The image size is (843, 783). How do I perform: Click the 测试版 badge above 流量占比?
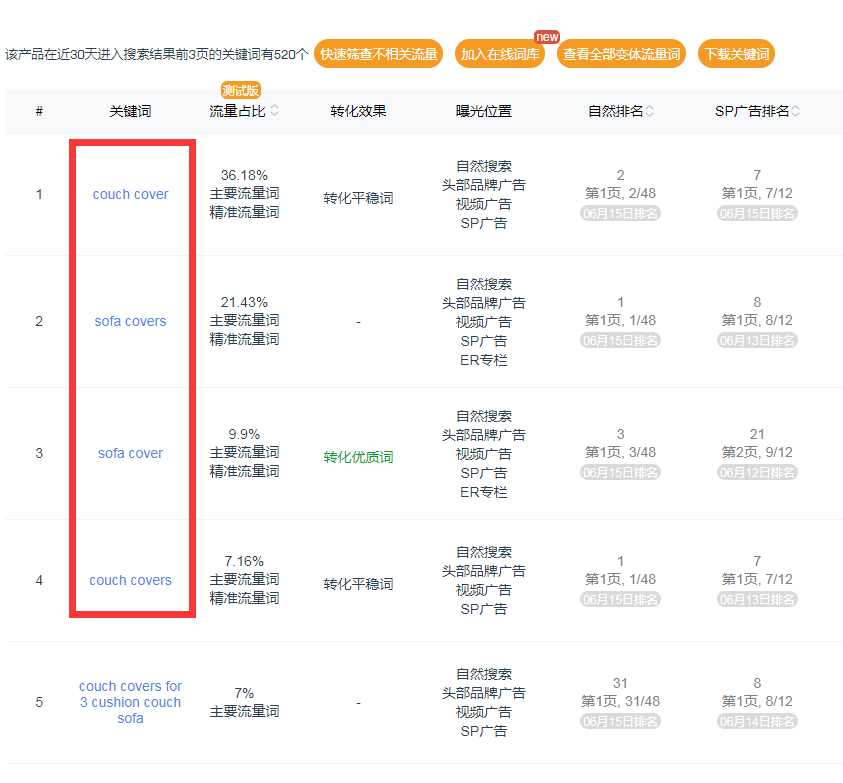tap(241, 90)
